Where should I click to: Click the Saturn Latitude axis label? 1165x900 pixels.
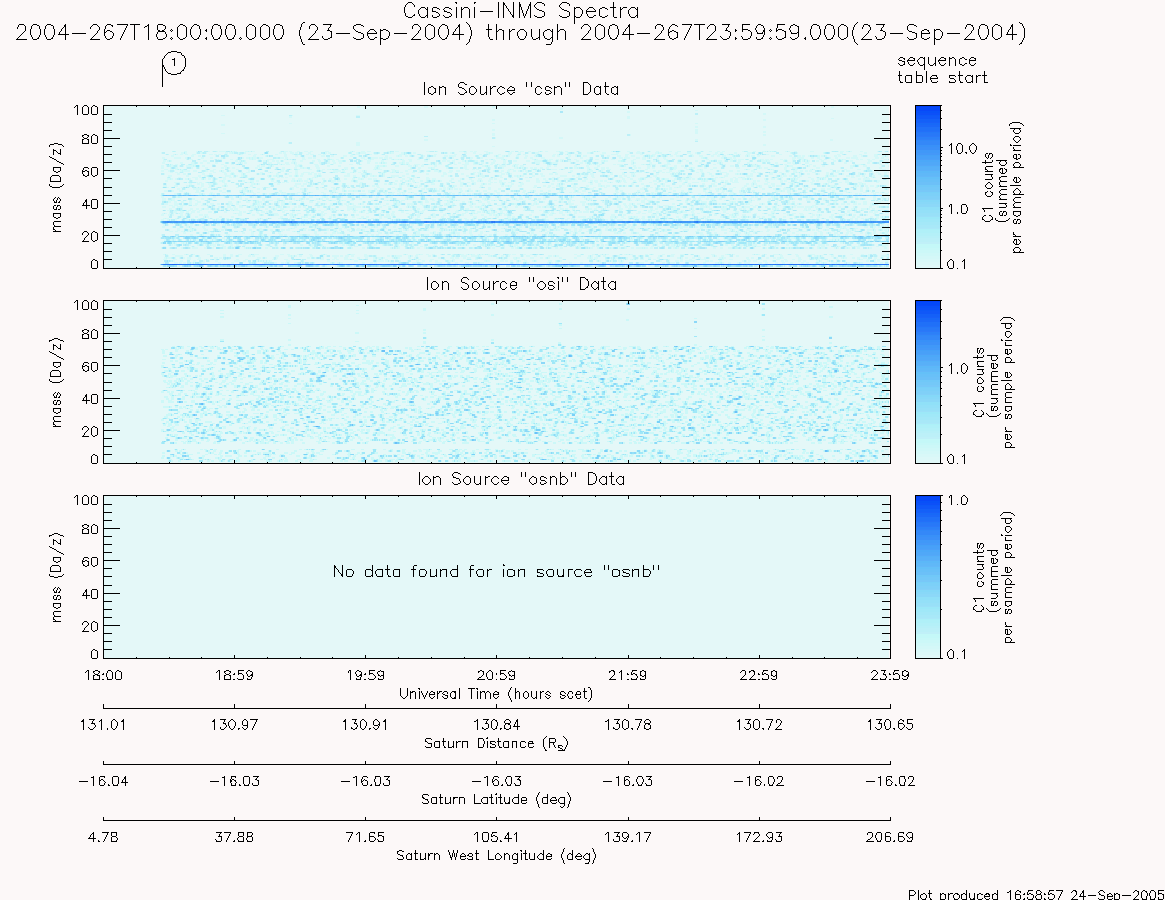pos(496,800)
